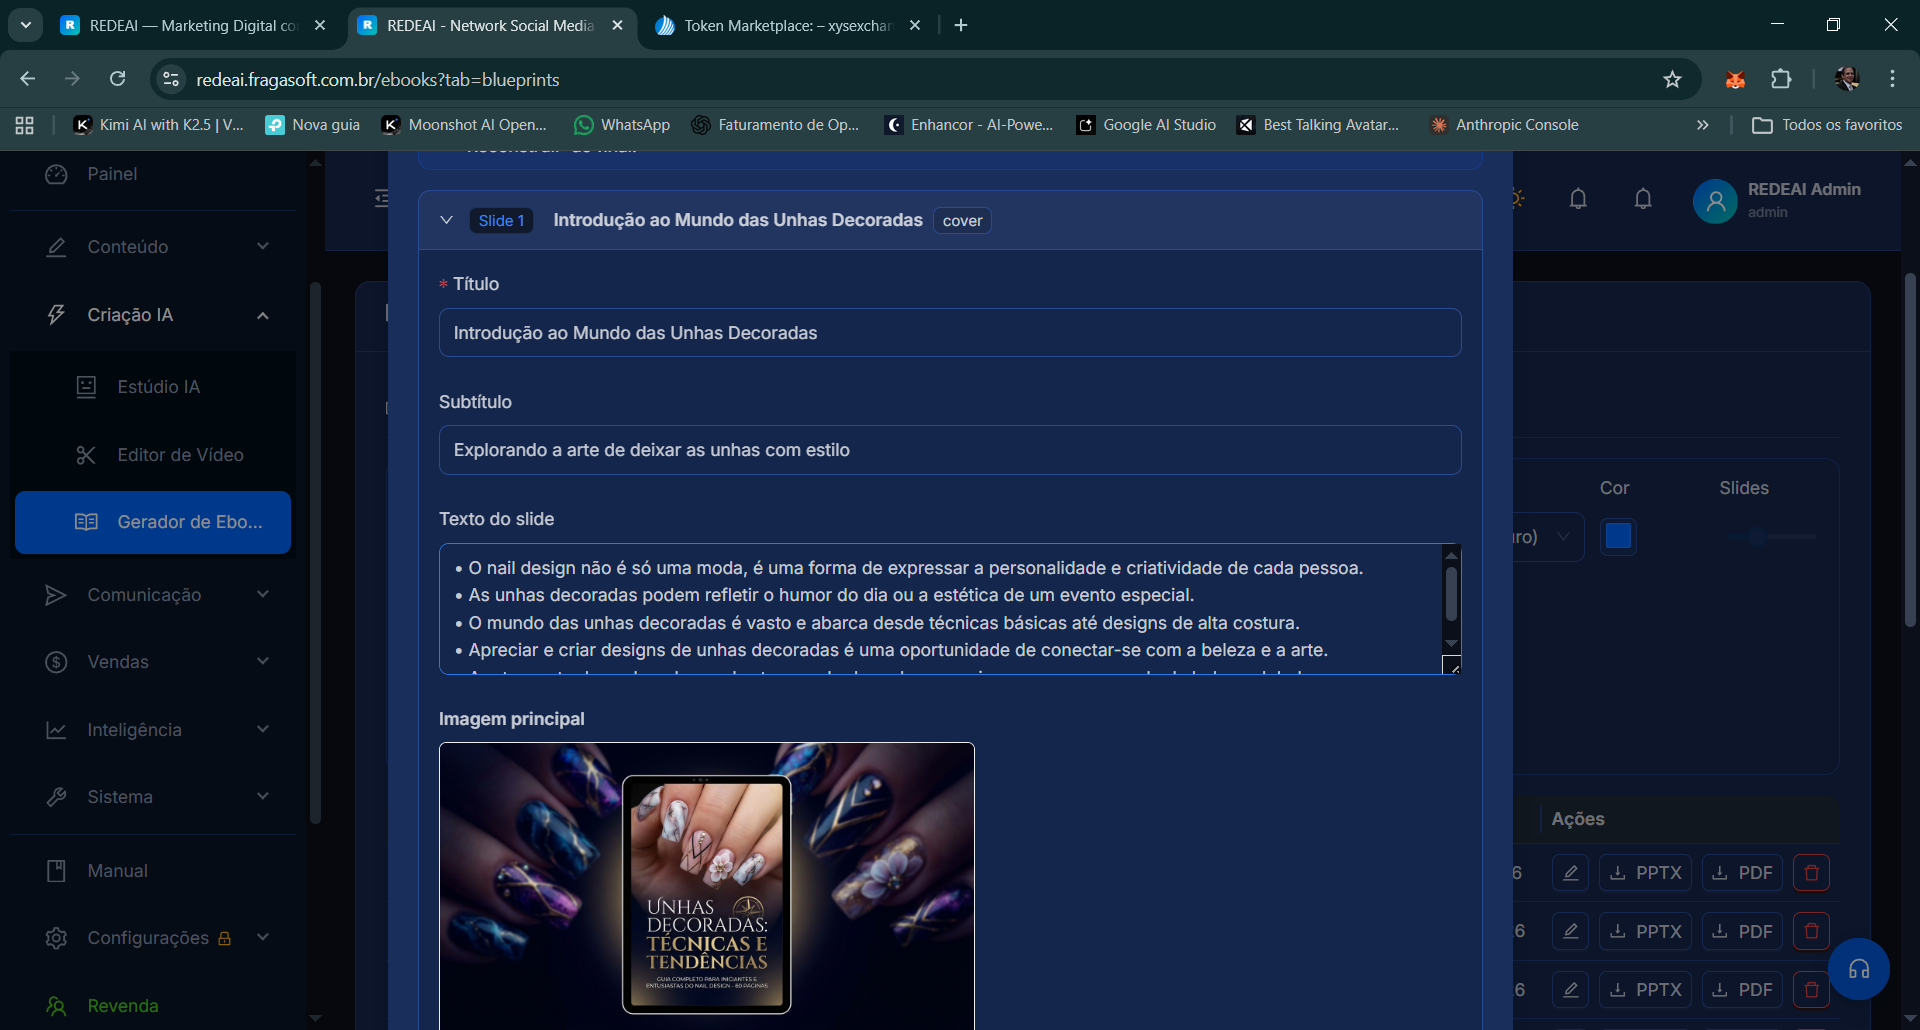The height and width of the screenshot is (1030, 1920).
Task: Click the first row edit pencil icon
Action: [x=1570, y=873]
